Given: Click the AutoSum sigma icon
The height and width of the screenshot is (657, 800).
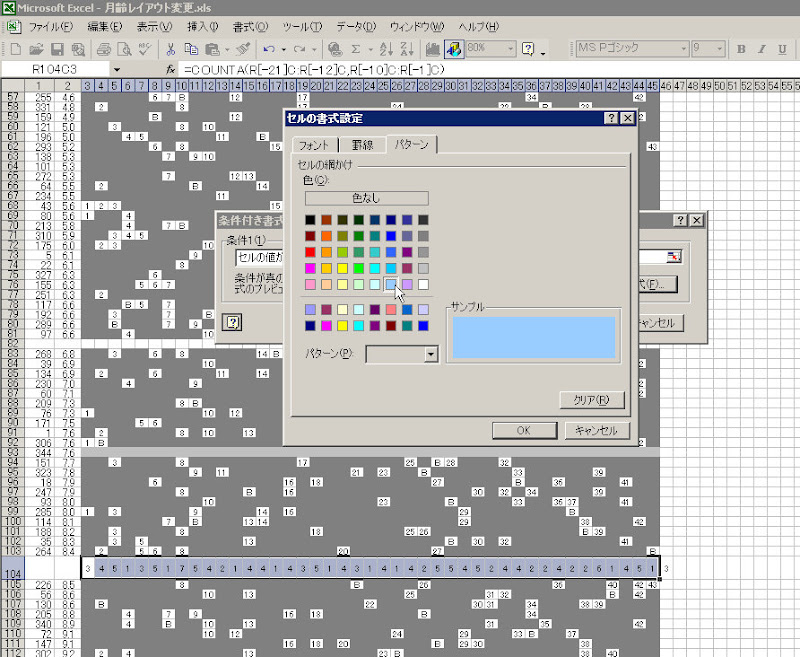Looking at the screenshot, I should point(356,49).
